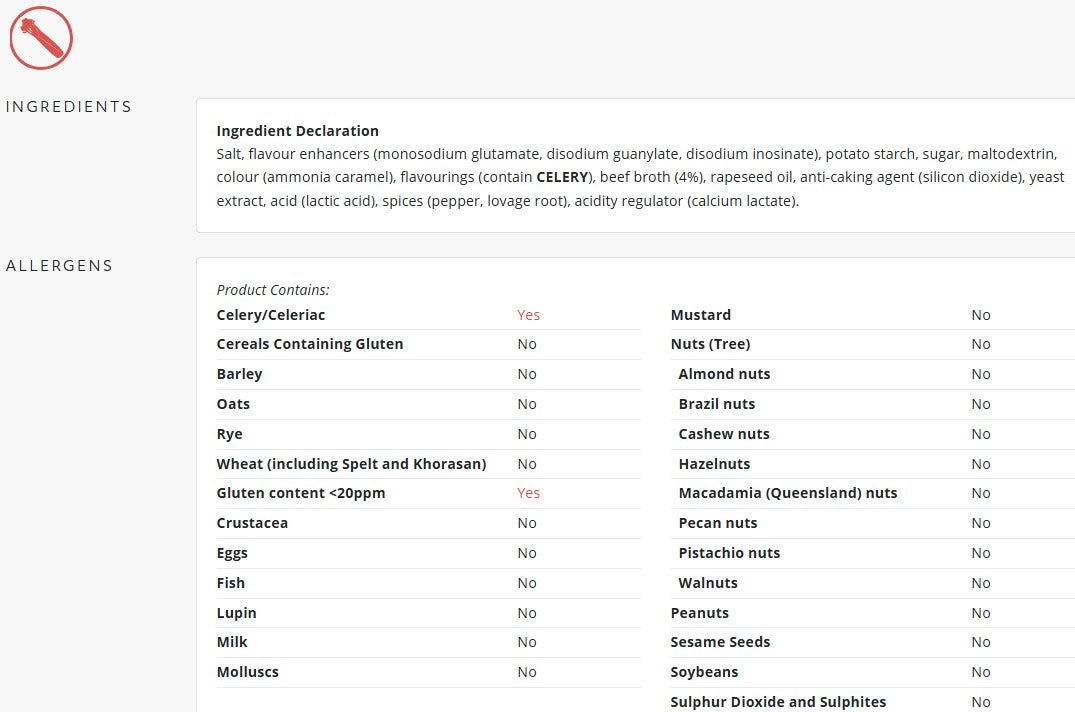This screenshot has width=1075, height=712.
Task: Click the INGREDIENTS section heading
Action: coord(69,107)
